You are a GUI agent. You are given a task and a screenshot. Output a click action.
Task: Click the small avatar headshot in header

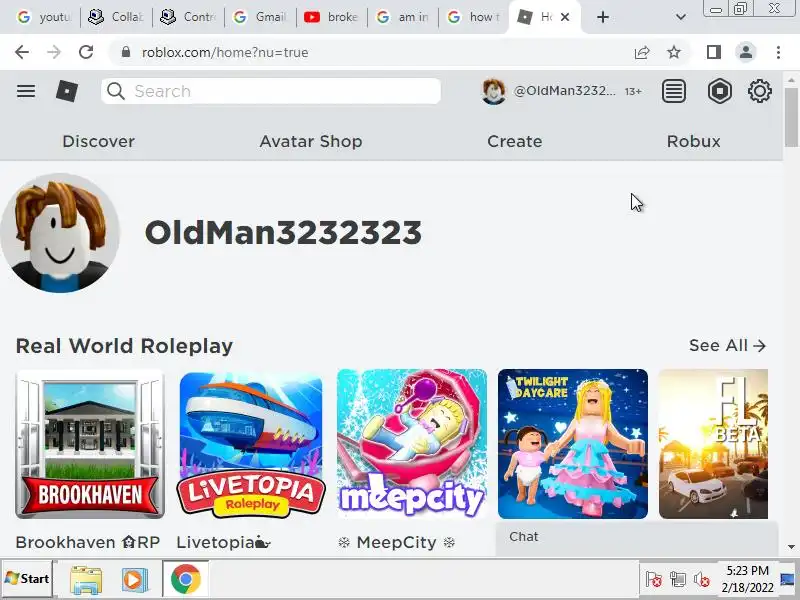tap(494, 91)
